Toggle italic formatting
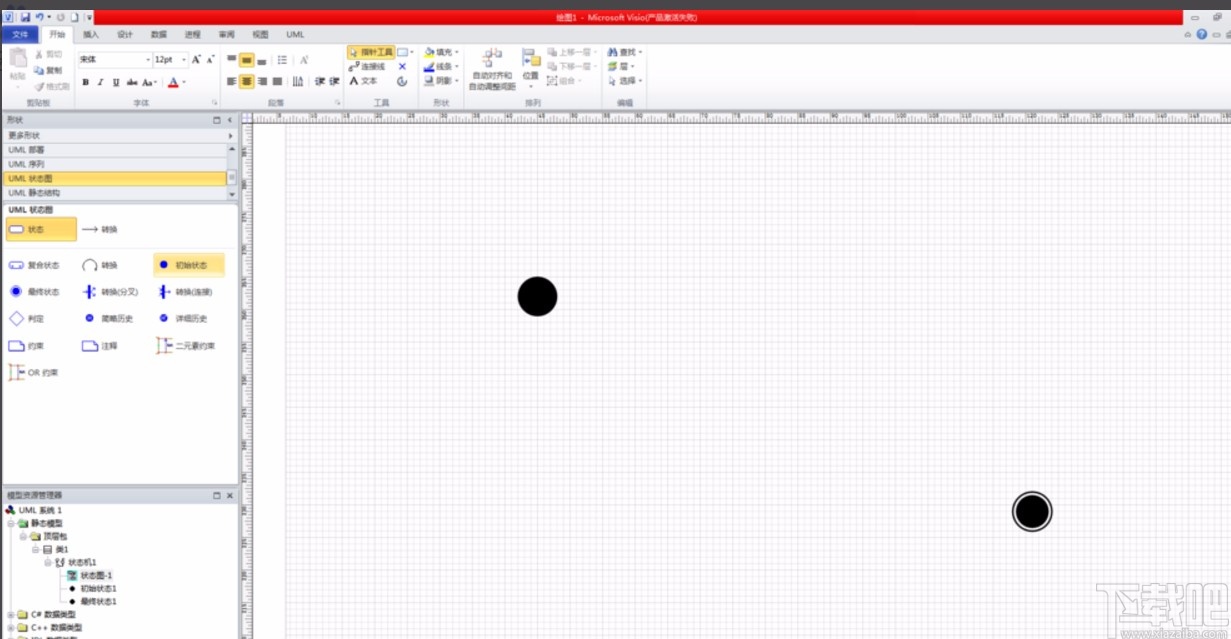The image size is (1231, 639). coord(103,82)
